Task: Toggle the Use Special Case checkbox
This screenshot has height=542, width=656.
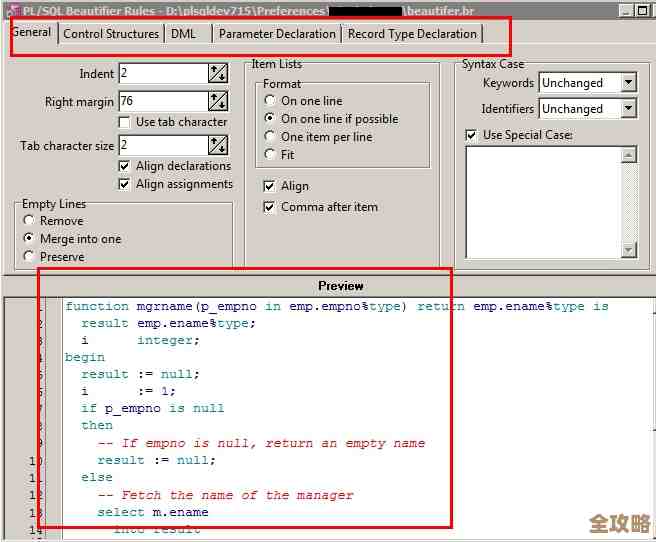Action: coord(472,135)
